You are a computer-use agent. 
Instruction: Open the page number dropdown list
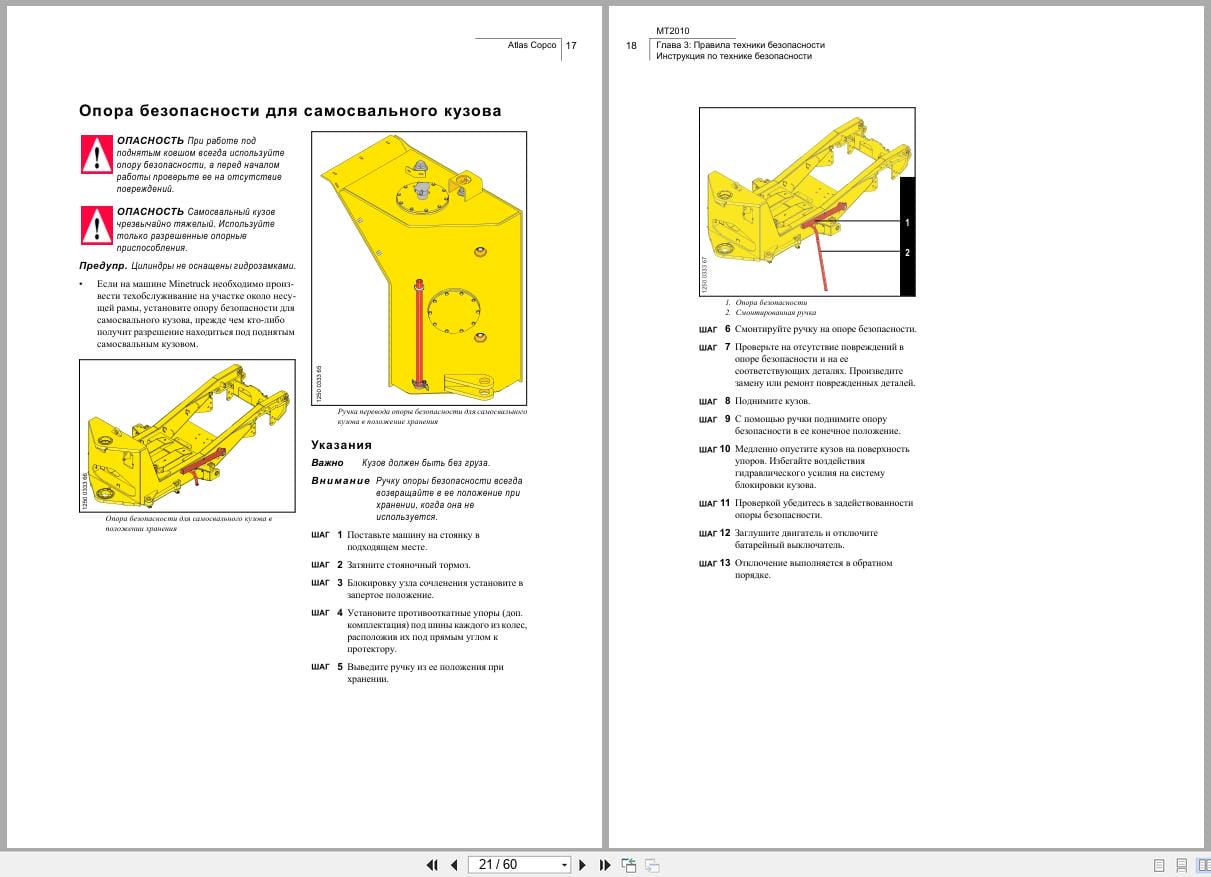(563, 864)
